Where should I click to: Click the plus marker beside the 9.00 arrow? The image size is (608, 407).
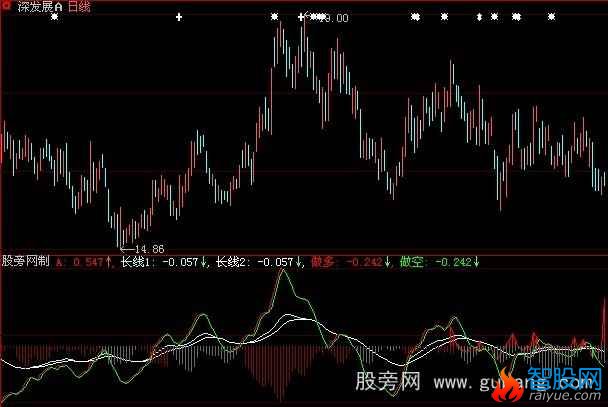pyautogui.click(x=301, y=17)
